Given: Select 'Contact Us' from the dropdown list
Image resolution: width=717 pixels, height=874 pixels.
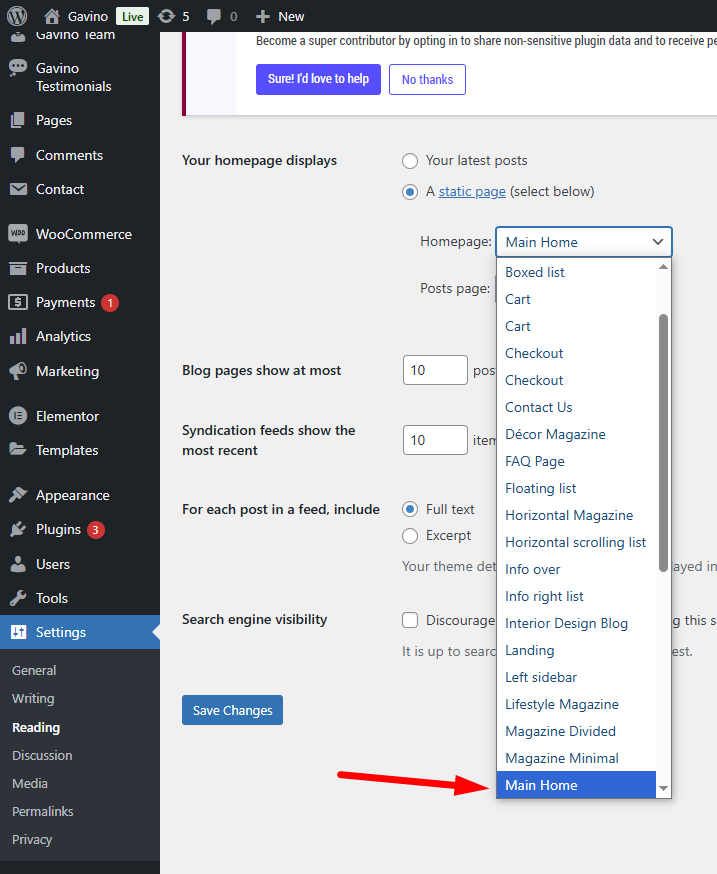Looking at the screenshot, I should point(539,407).
